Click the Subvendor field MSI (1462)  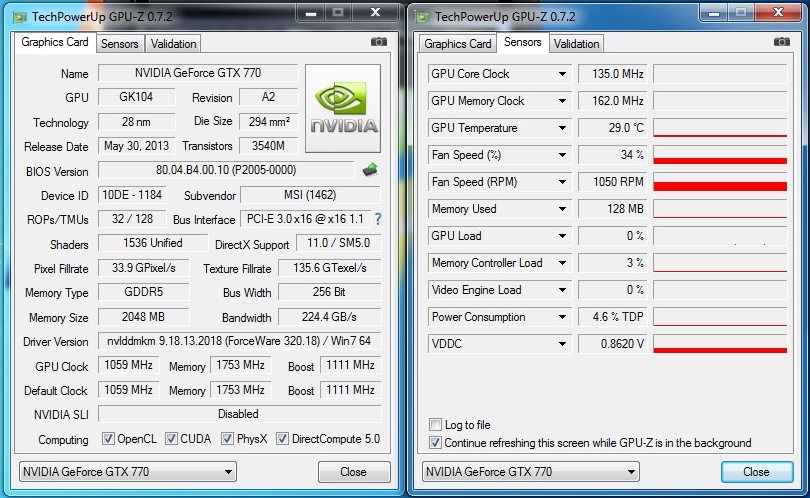coord(310,195)
